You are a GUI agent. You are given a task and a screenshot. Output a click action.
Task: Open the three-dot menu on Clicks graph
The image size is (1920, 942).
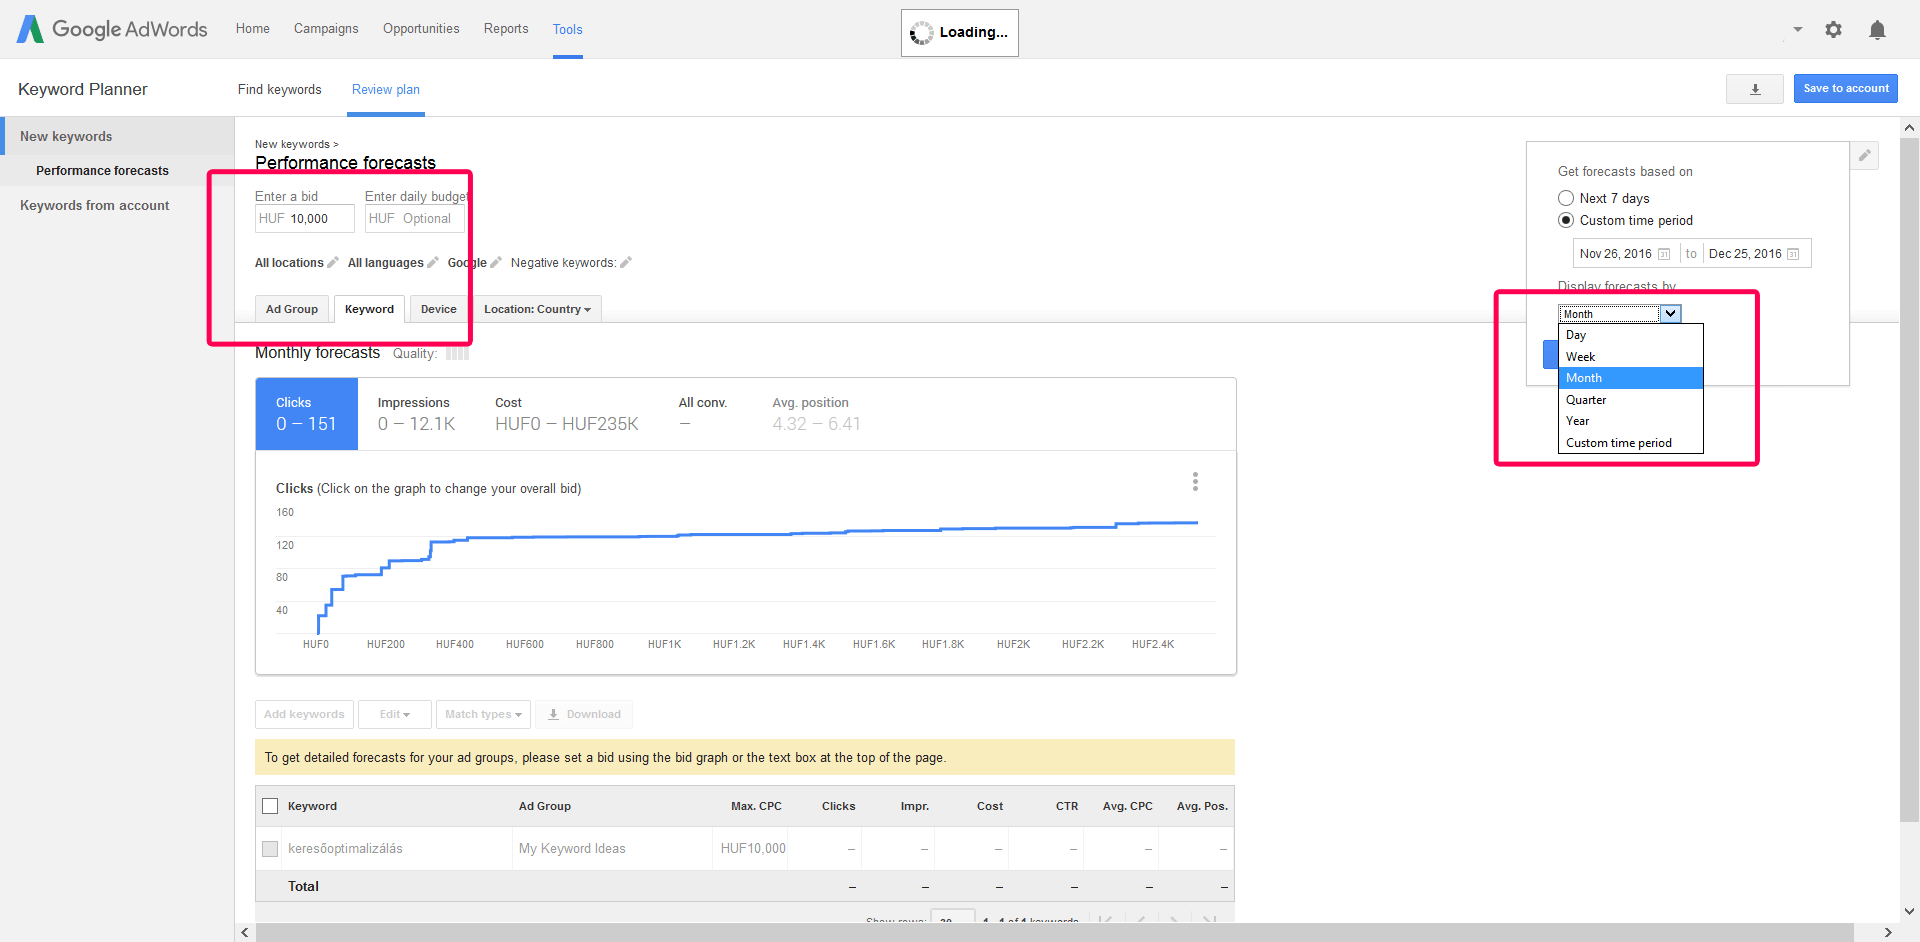(1195, 482)
